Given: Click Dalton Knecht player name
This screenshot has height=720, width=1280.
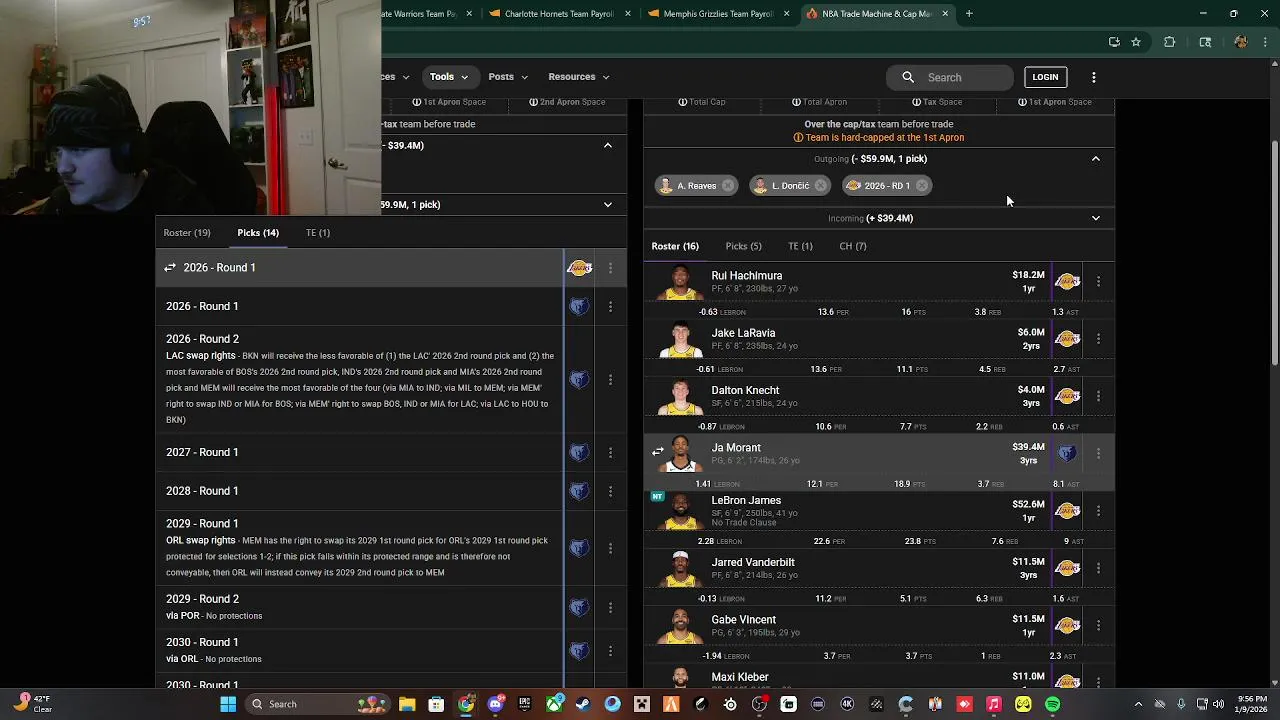Looking at the screenshot, I should coord(745,390).
